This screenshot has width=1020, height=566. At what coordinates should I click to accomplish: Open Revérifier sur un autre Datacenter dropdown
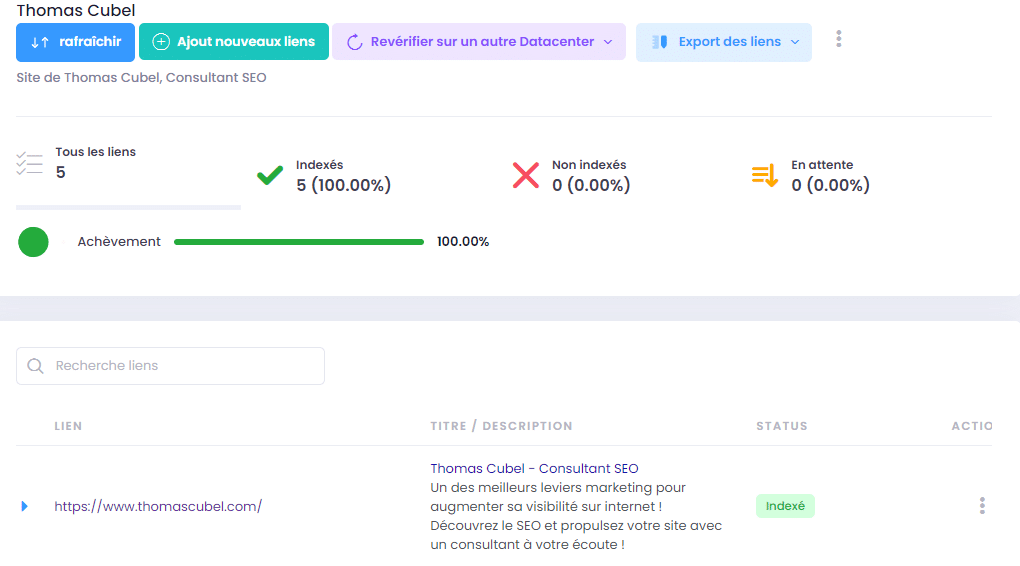479,42
